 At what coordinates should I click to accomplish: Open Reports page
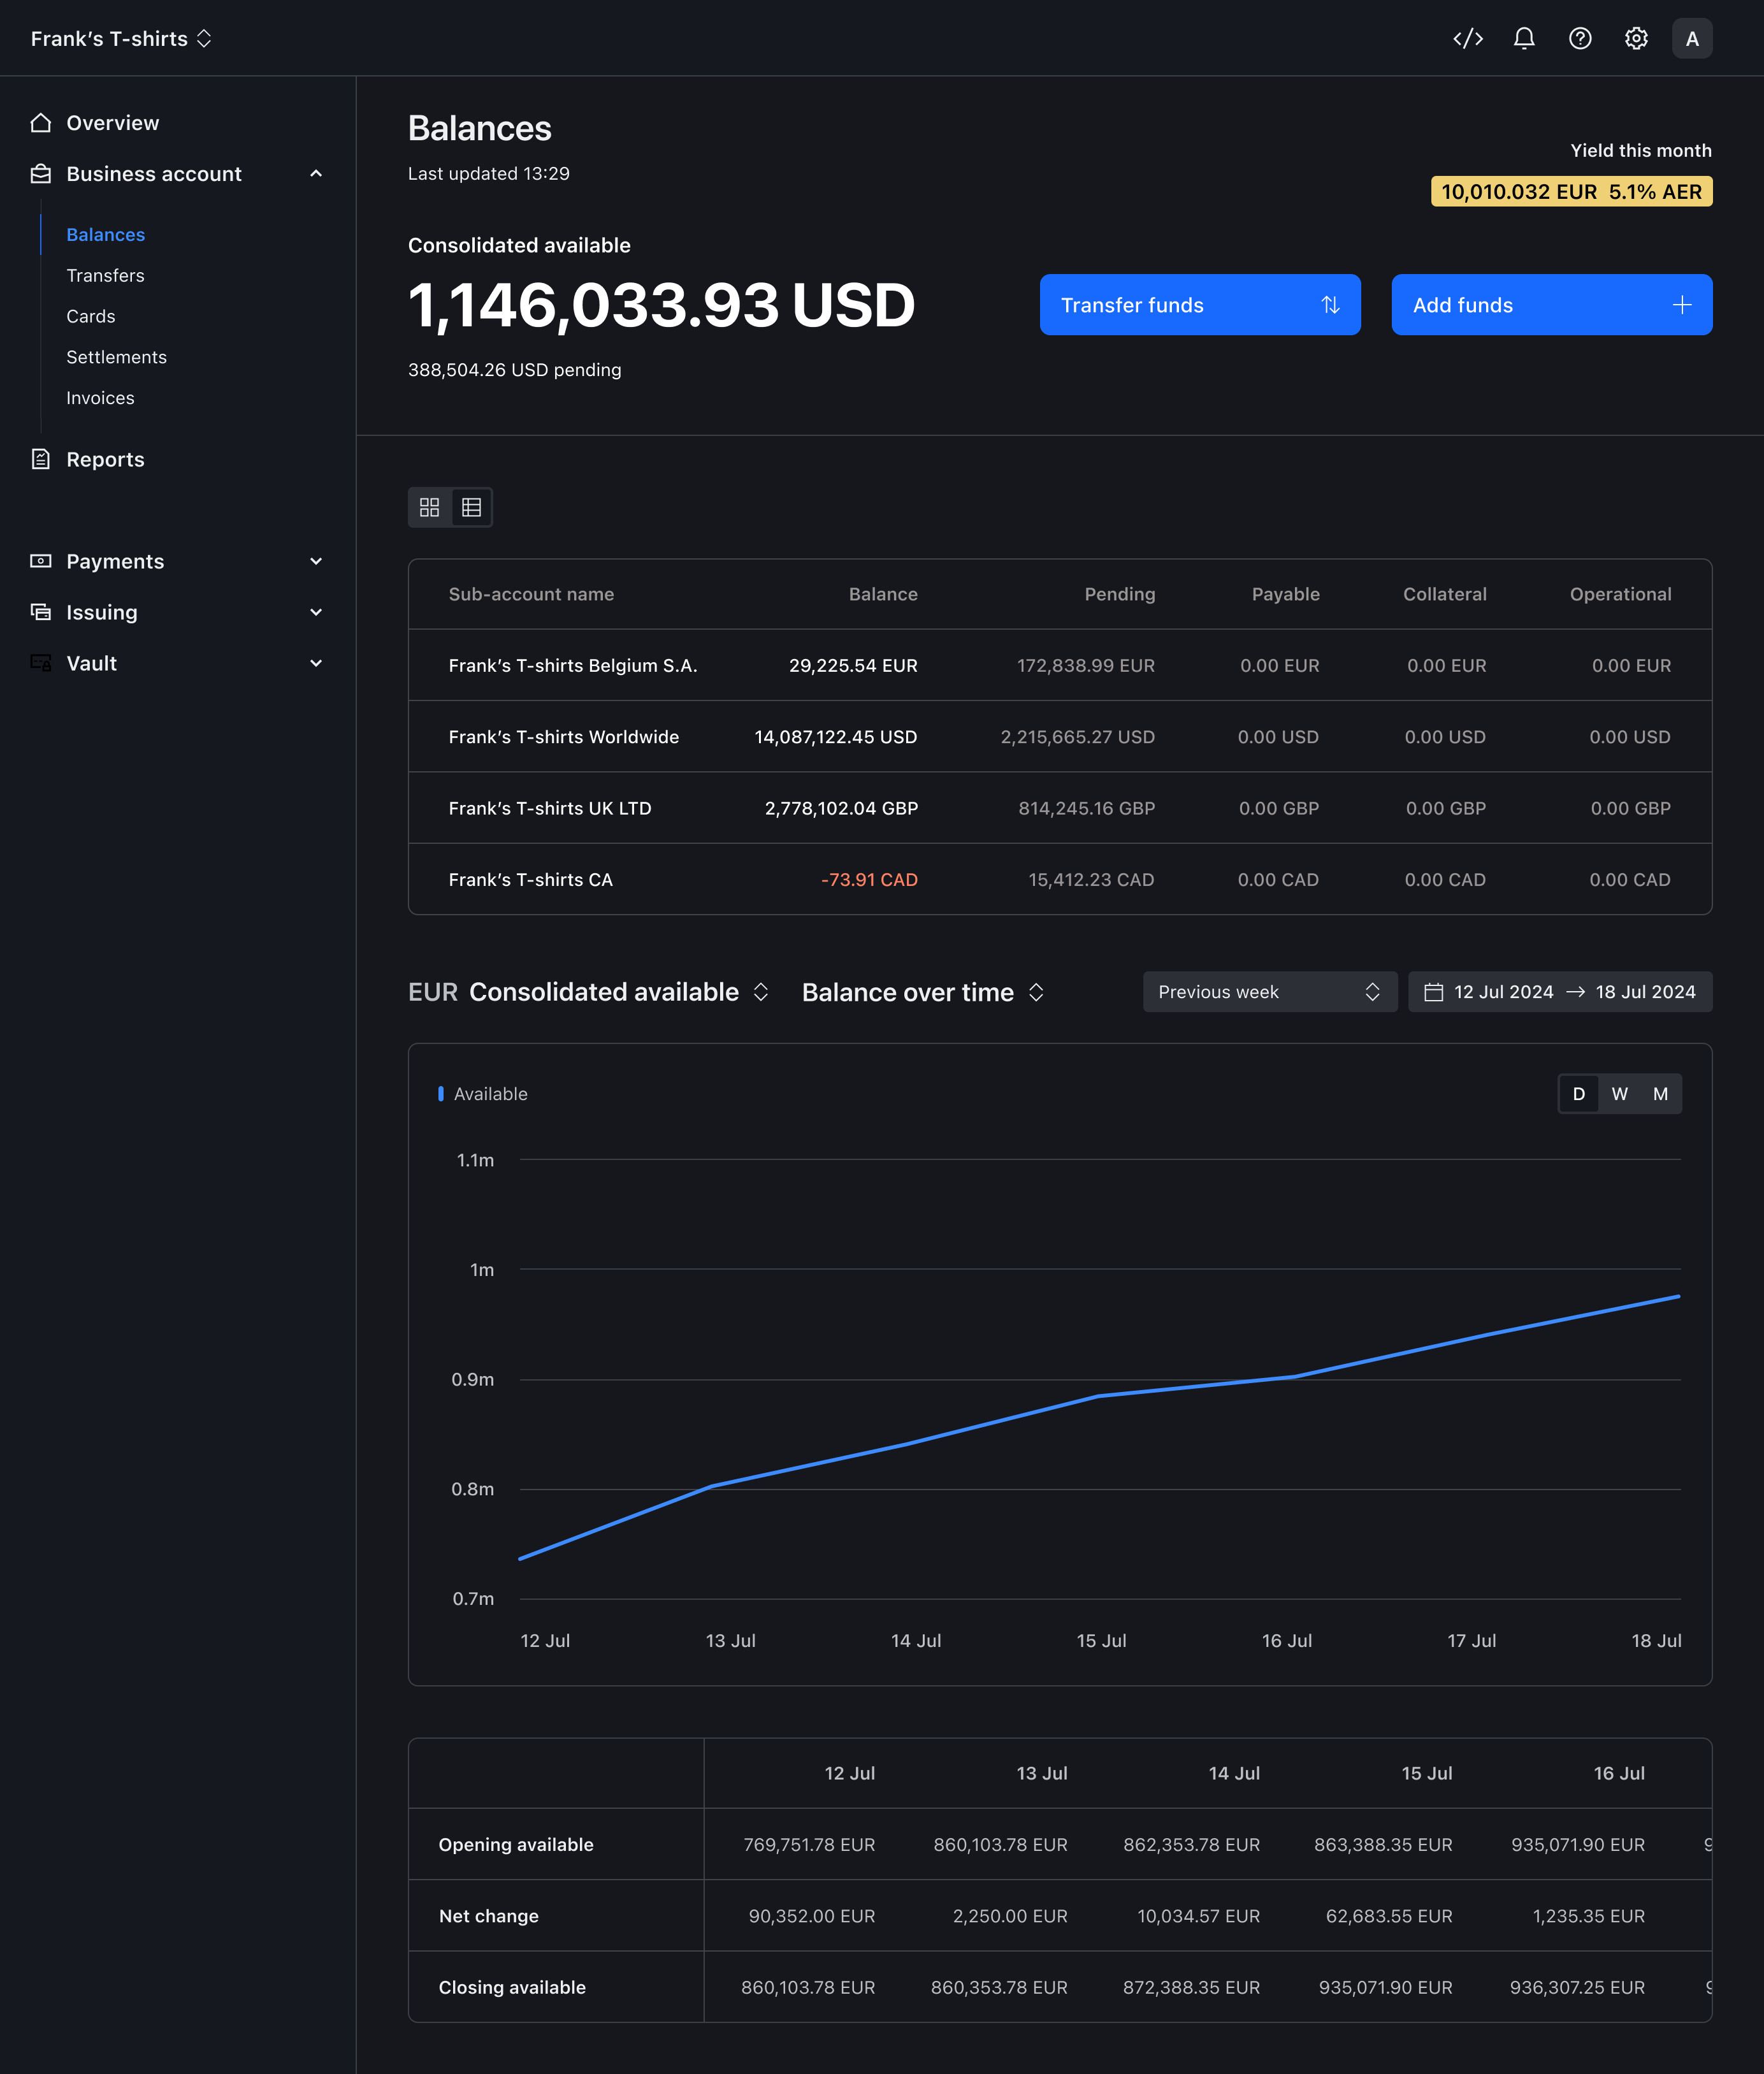tap(105, 459)
